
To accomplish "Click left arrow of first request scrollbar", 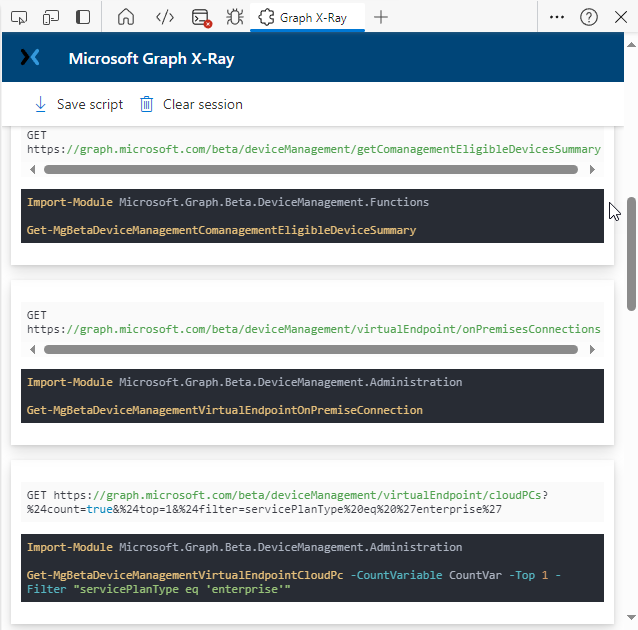I will (x=33, y=169).
